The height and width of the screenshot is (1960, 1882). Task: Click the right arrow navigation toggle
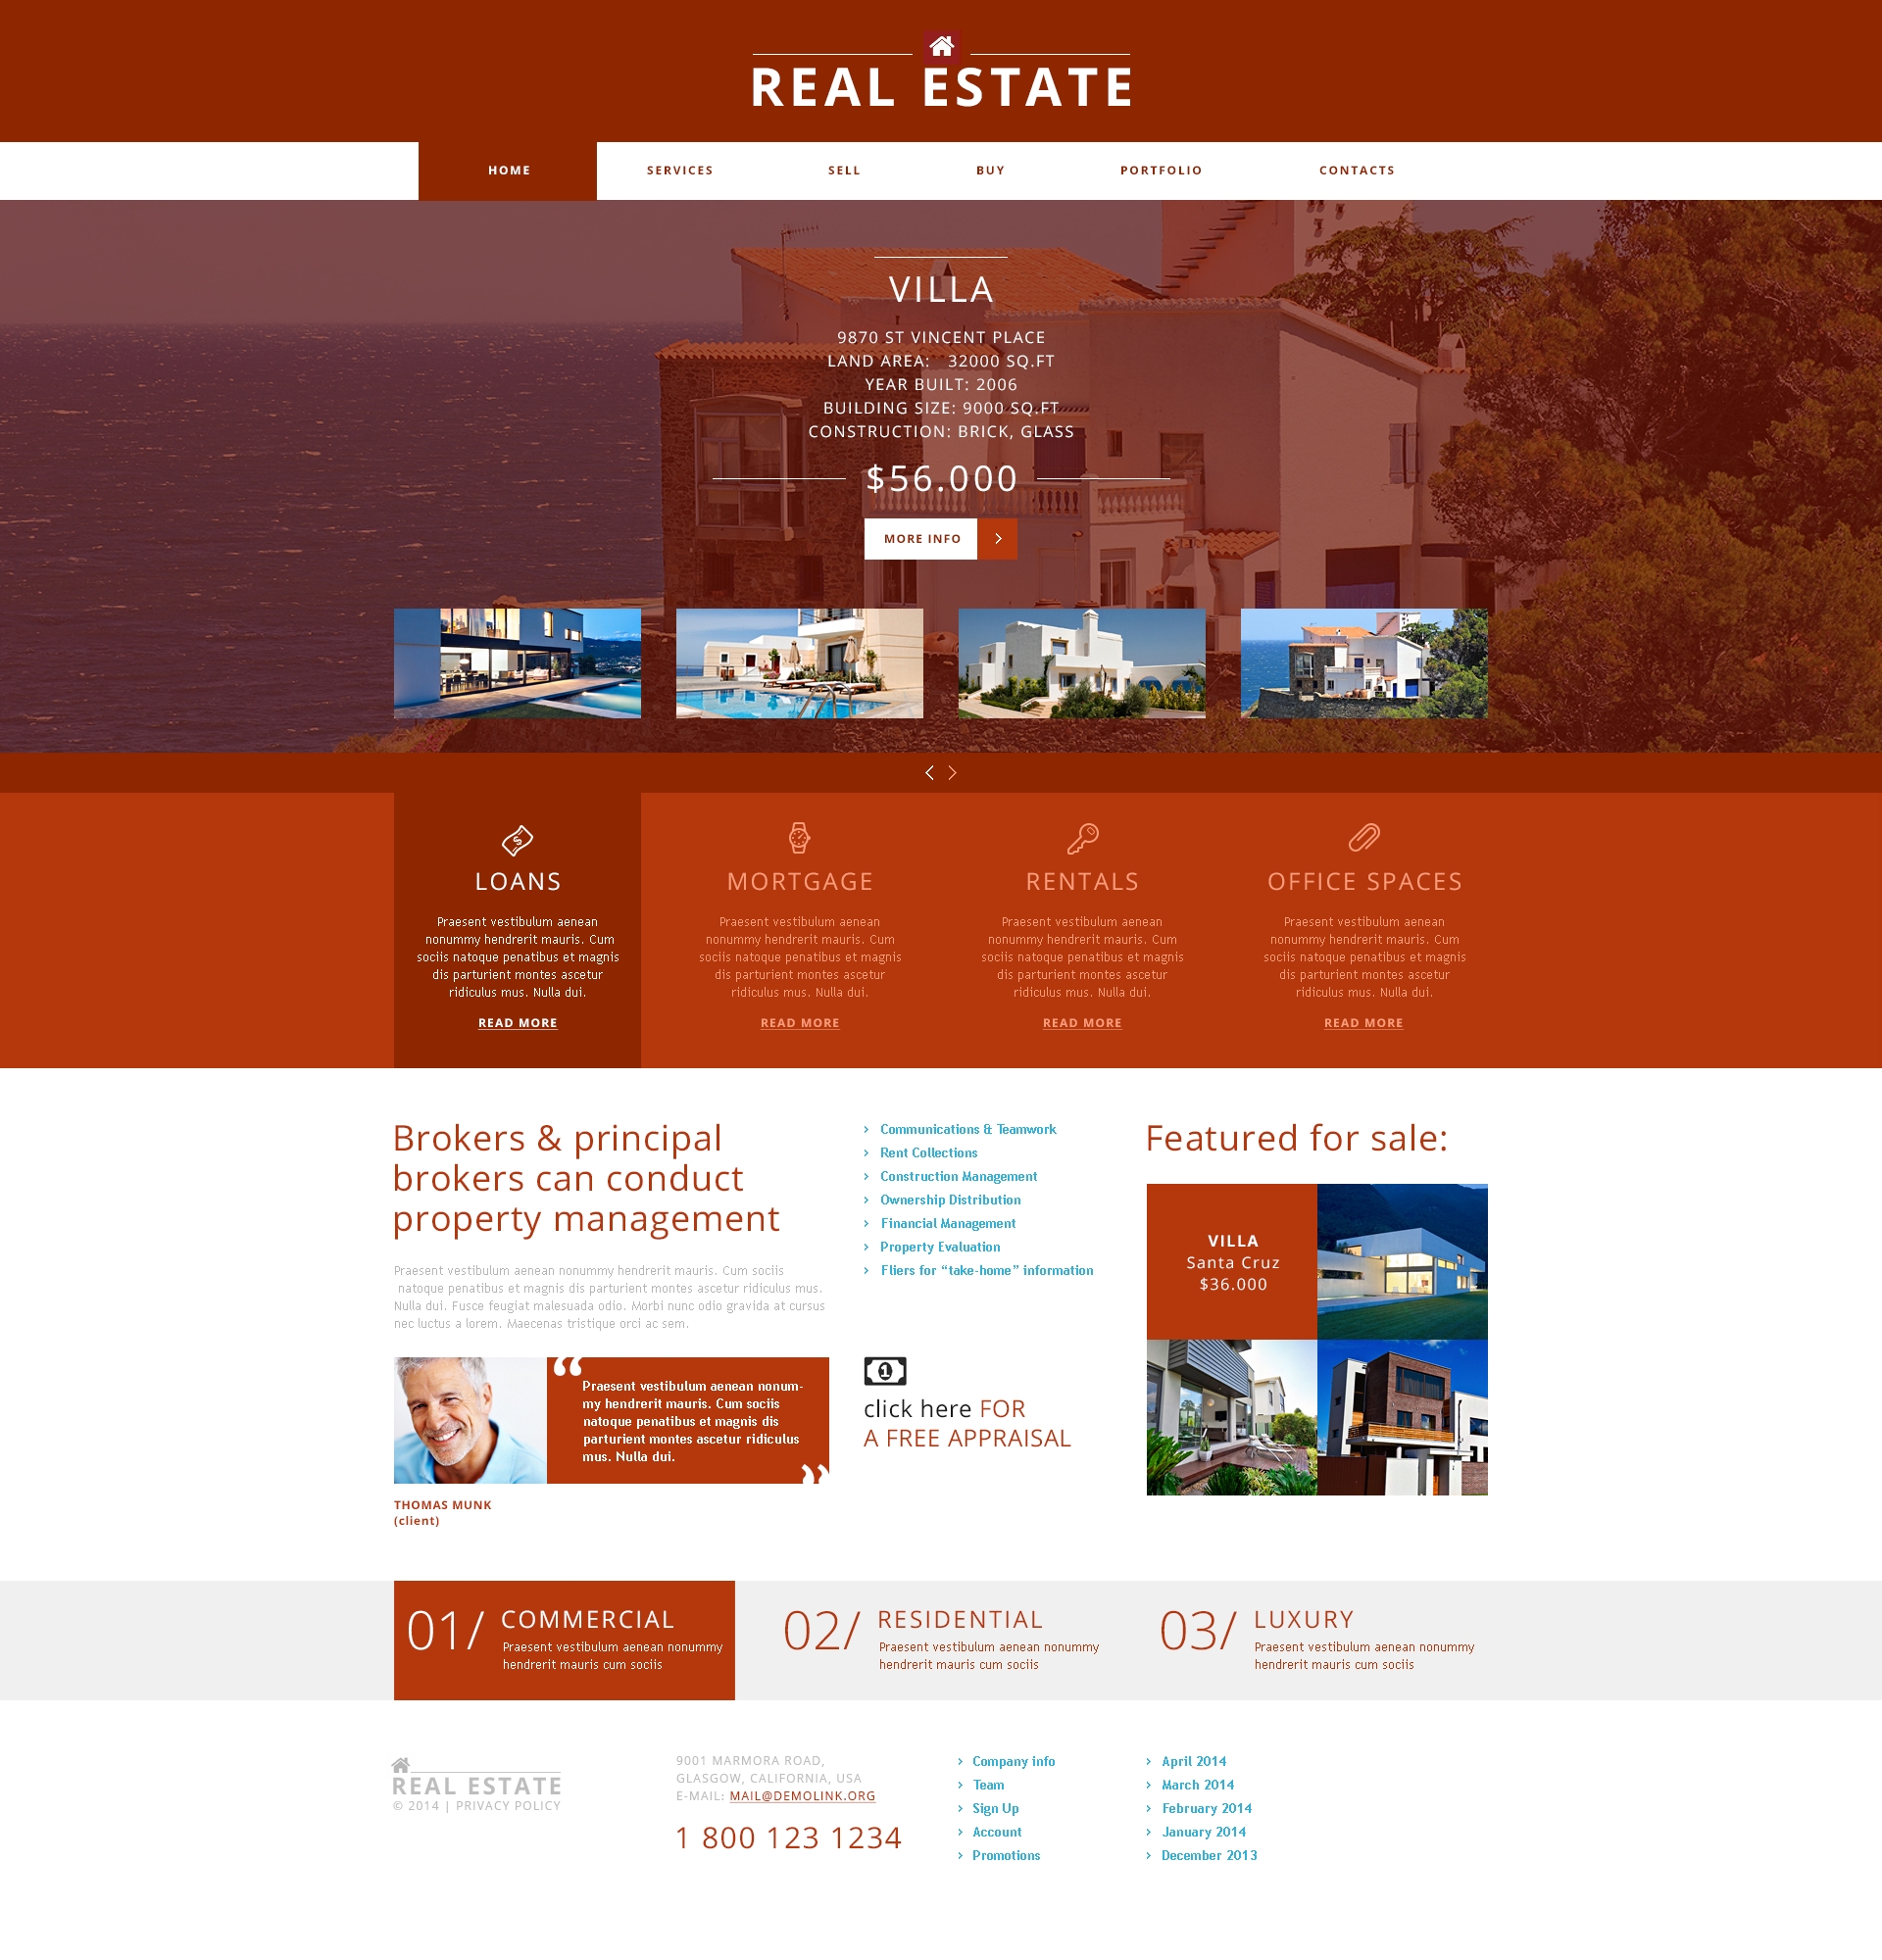point(953,772)
